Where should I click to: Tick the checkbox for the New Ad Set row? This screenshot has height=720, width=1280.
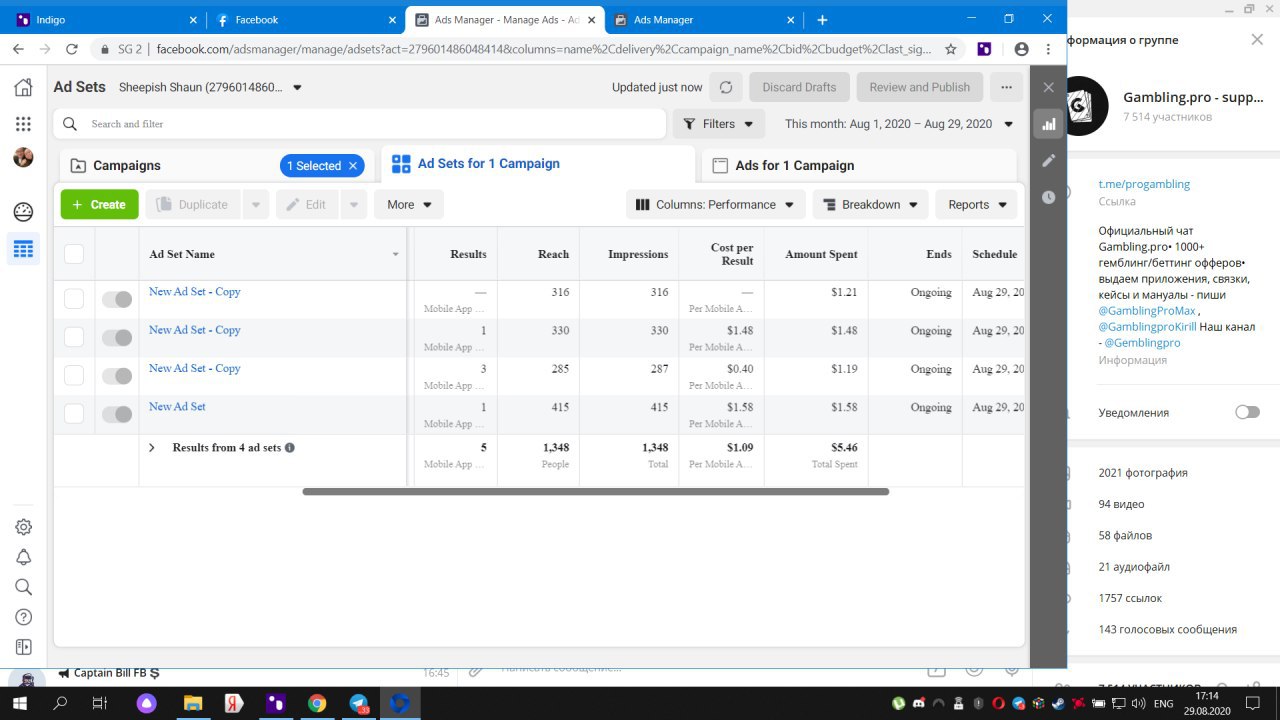[74, 413]
